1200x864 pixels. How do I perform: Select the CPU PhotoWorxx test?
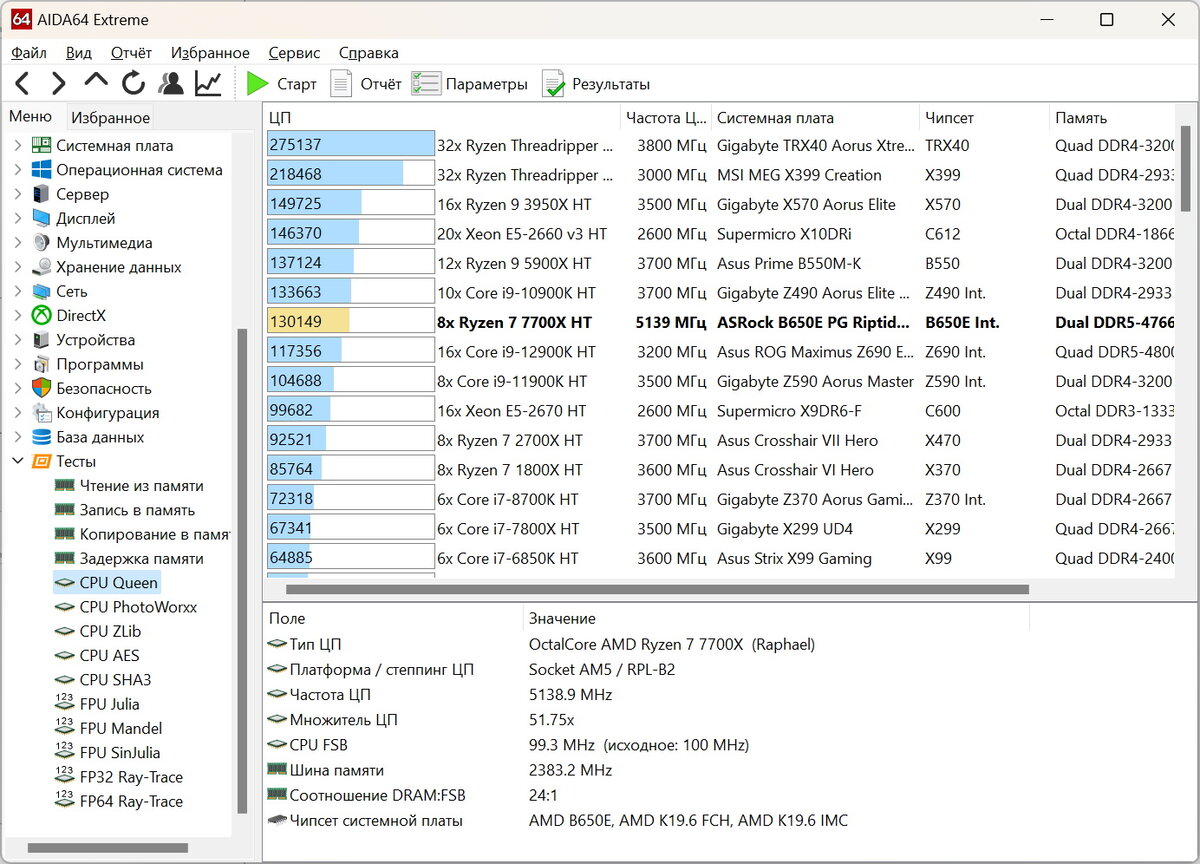click(126, 607)
